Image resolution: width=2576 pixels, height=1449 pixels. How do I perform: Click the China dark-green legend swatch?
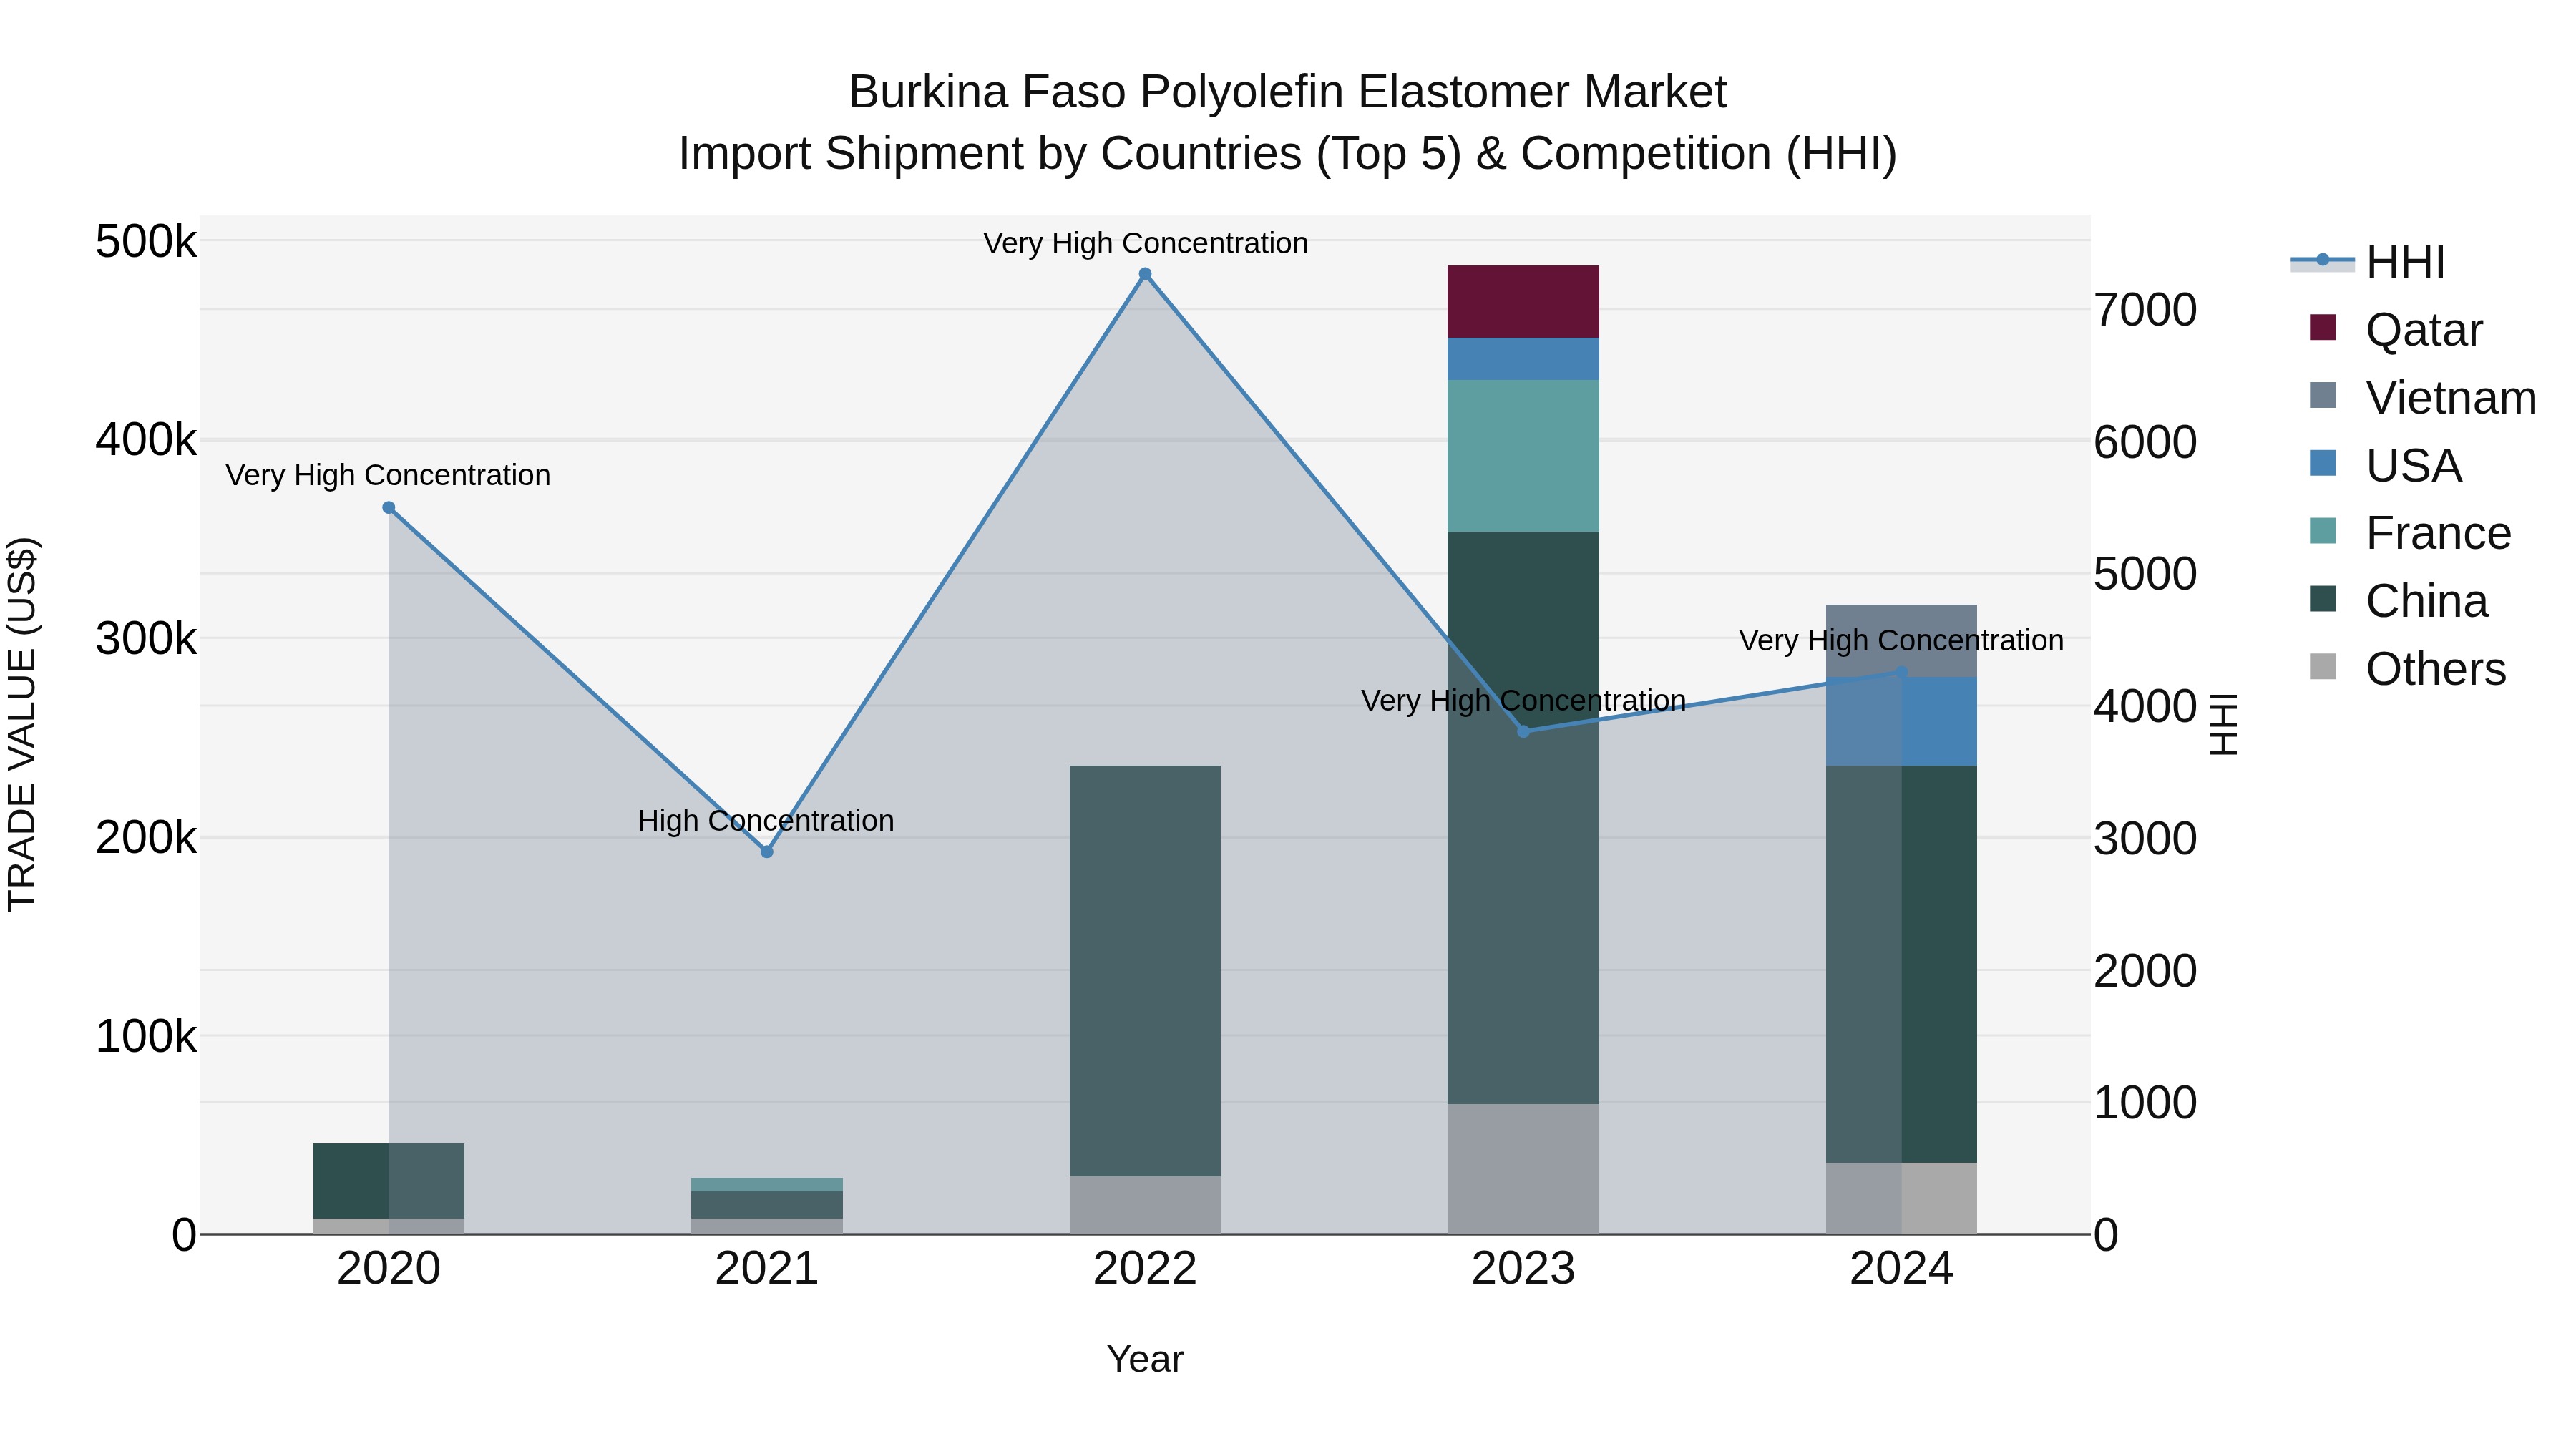click(x=2323, y=598)
